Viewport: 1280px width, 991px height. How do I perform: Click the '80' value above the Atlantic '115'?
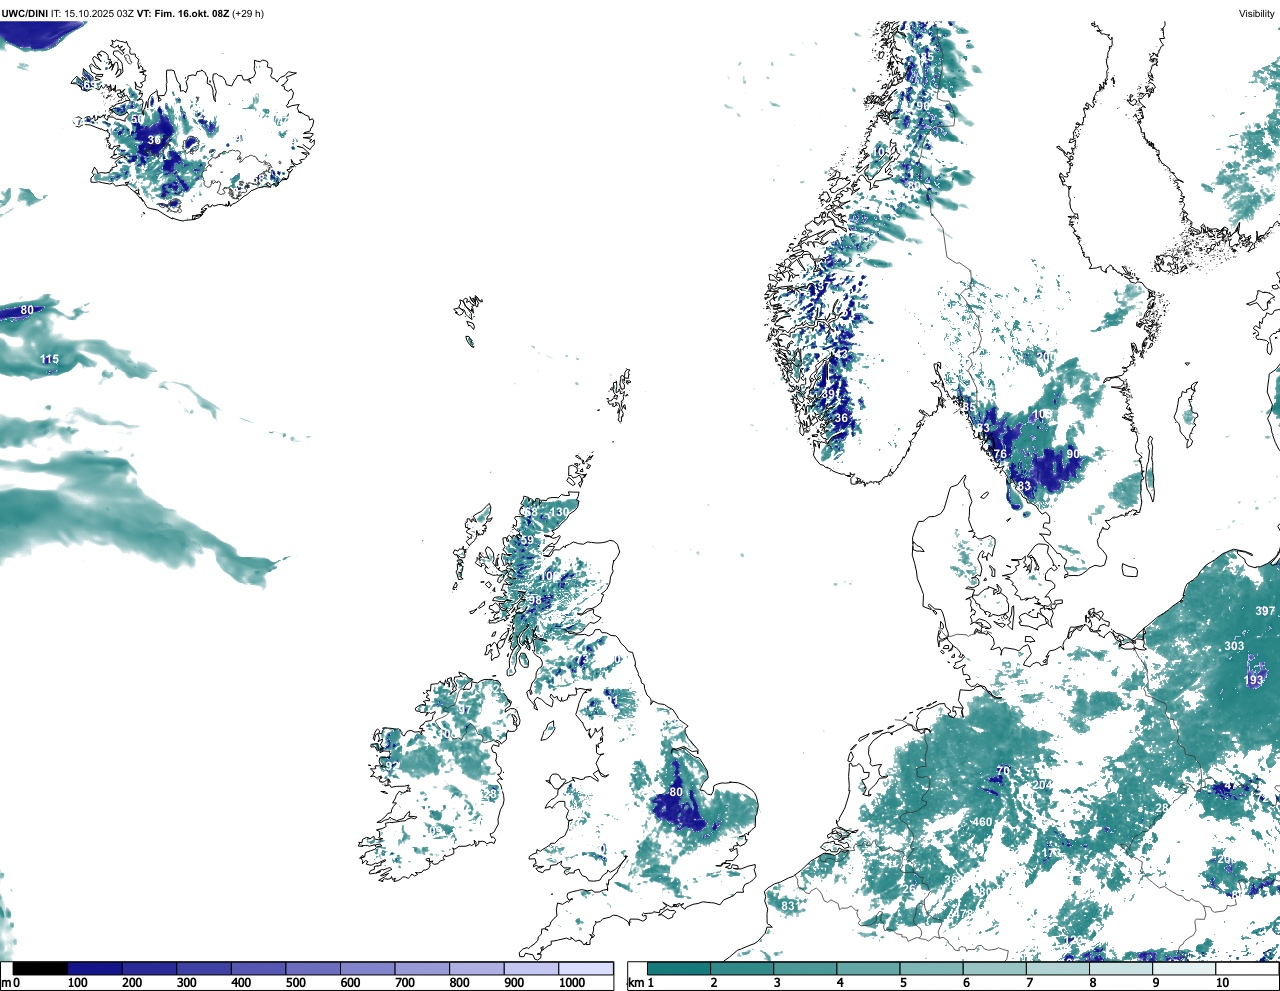(x=27, y=310)
